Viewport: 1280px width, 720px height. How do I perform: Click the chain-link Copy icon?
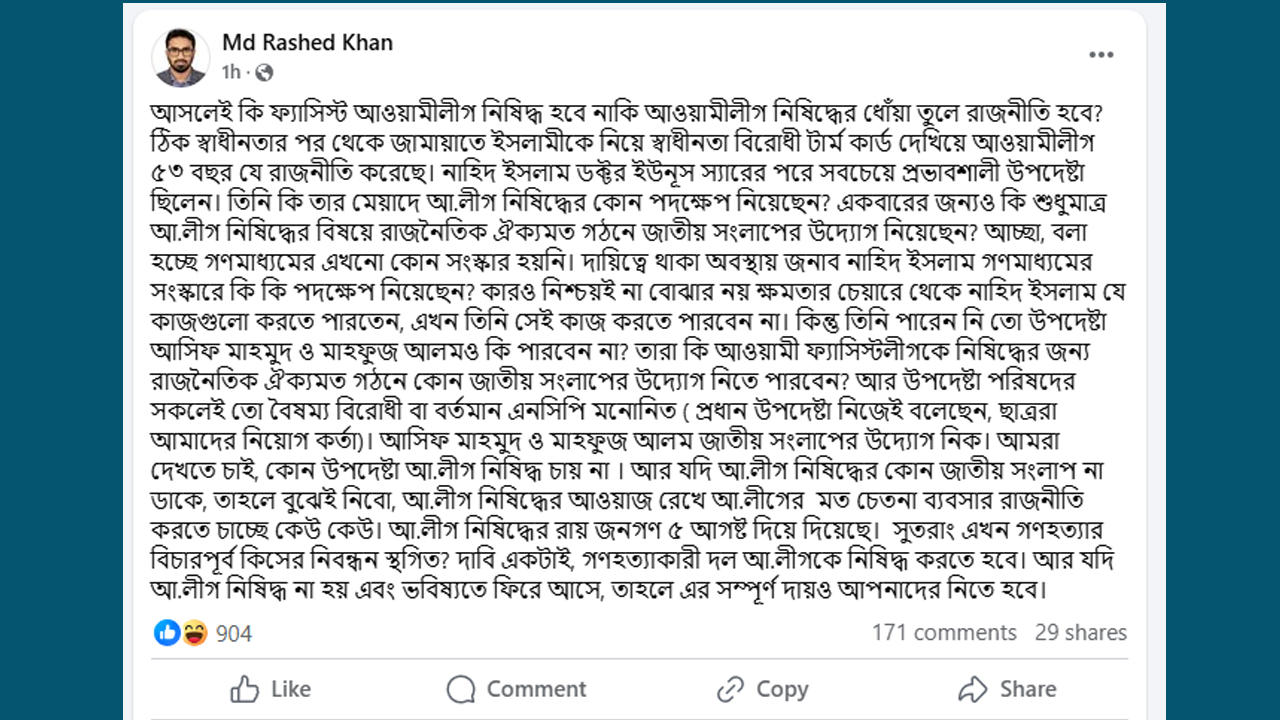coord(731,689)
